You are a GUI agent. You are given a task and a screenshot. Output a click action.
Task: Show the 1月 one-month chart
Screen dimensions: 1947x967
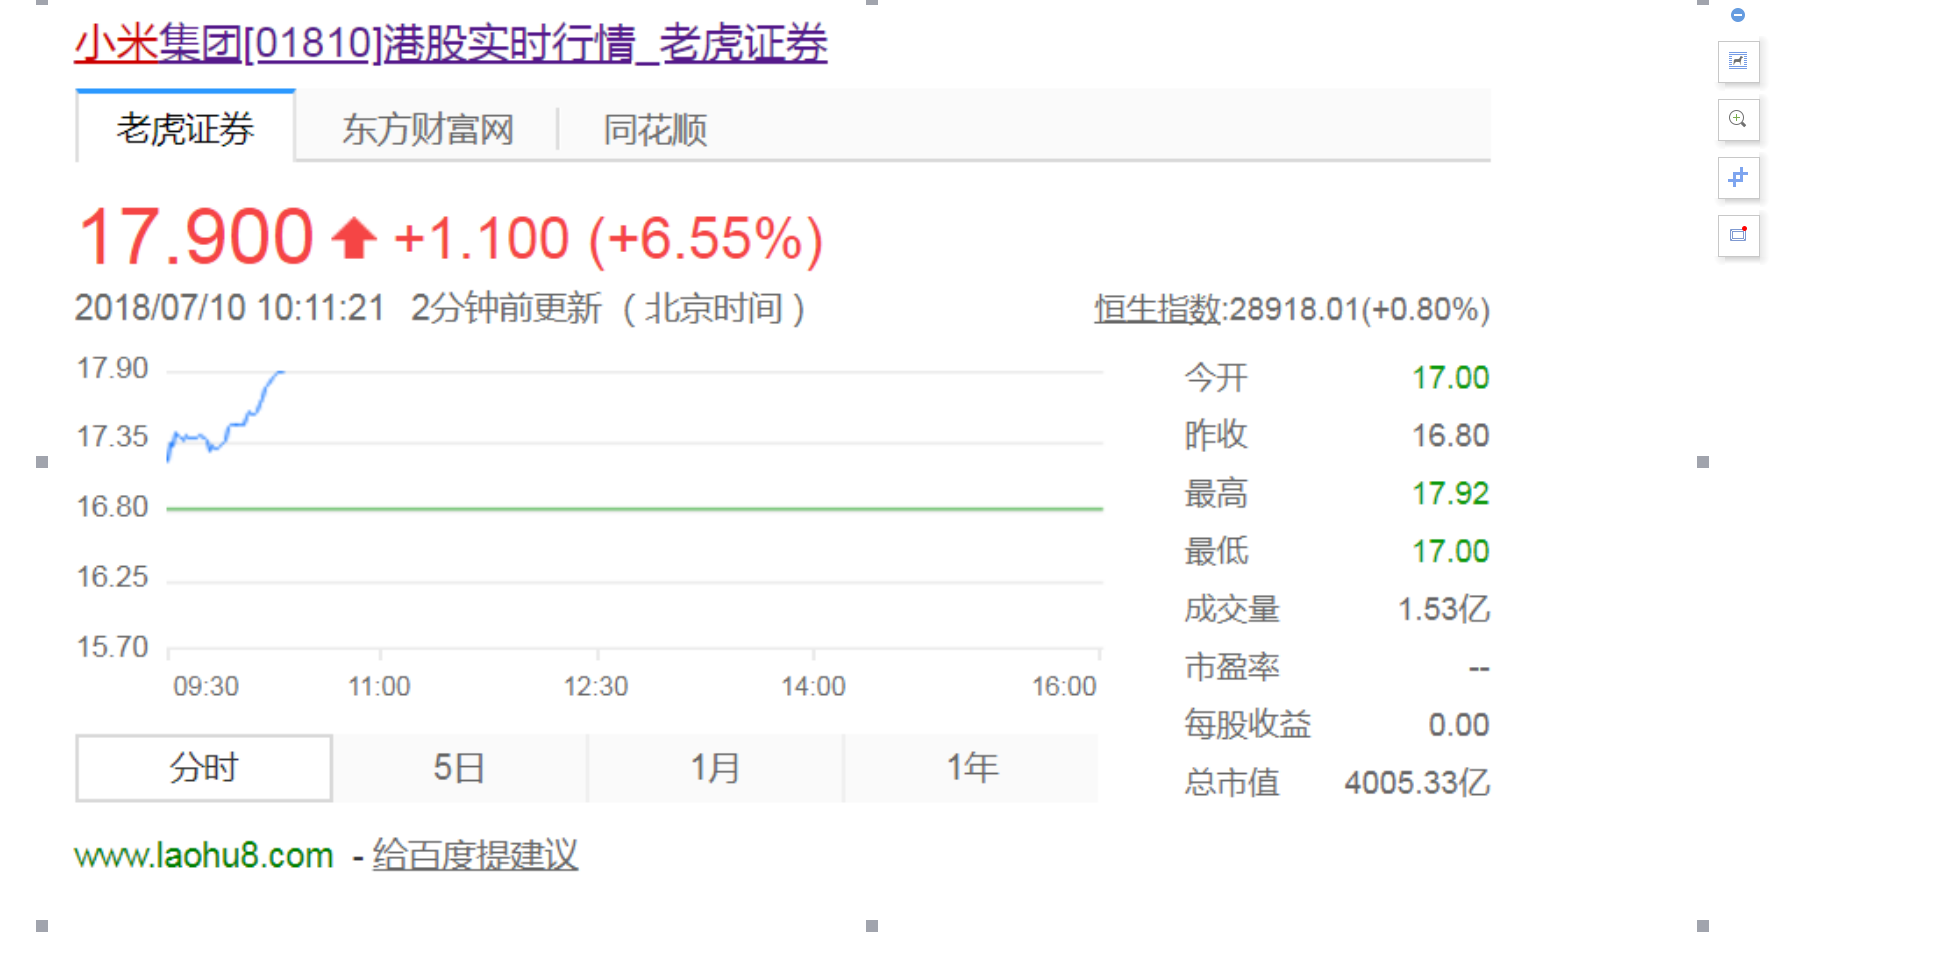tap(715, 767)
